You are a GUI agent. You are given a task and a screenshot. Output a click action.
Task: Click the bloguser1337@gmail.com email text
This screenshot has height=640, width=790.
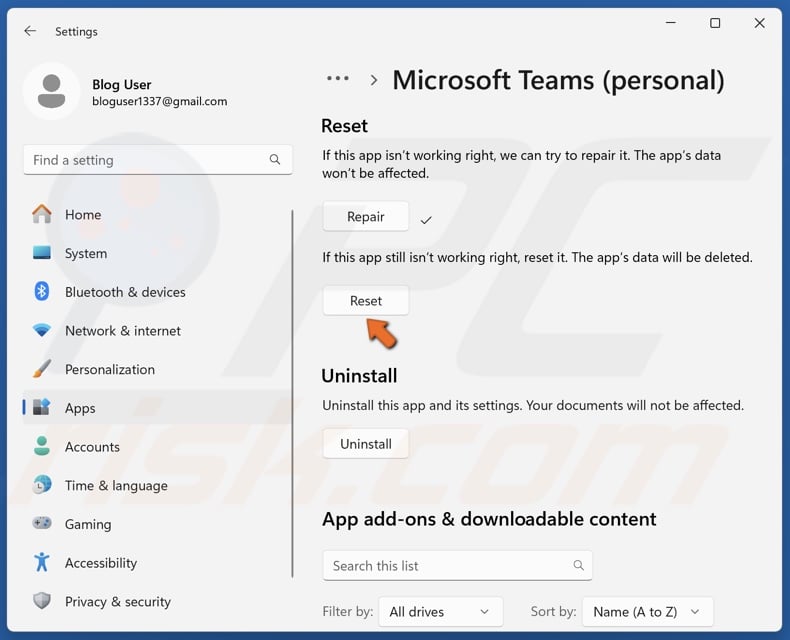pos(159,101)
